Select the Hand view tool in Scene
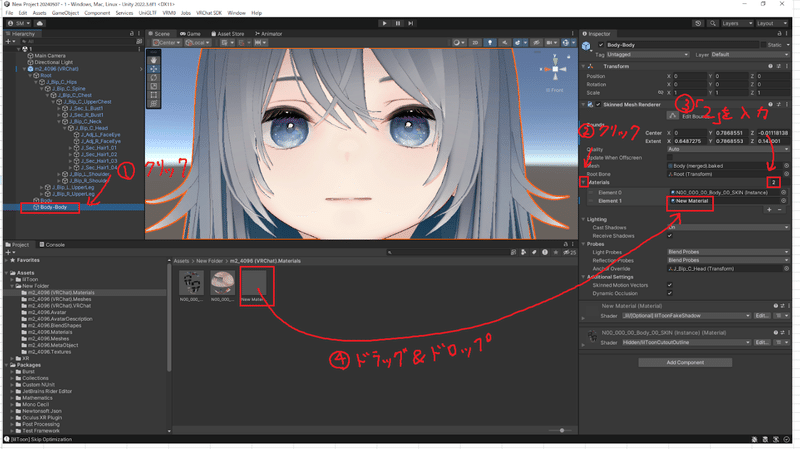 [154, 60]
